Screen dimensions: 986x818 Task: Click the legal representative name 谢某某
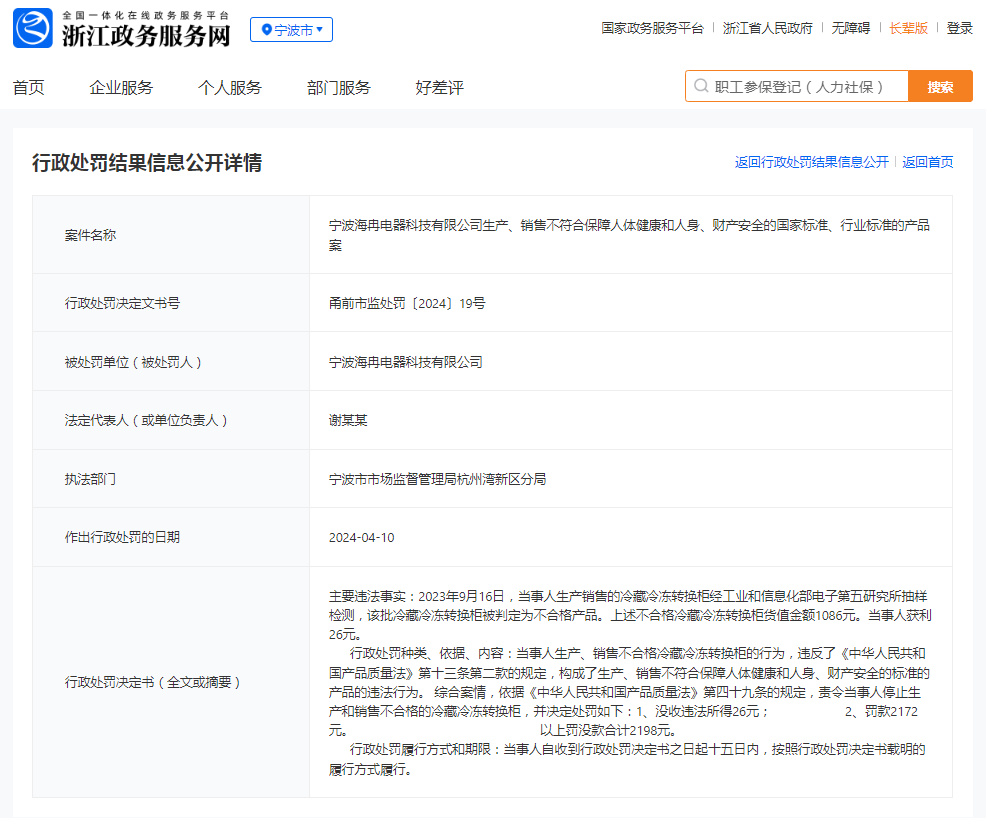(x=348, y=420)
